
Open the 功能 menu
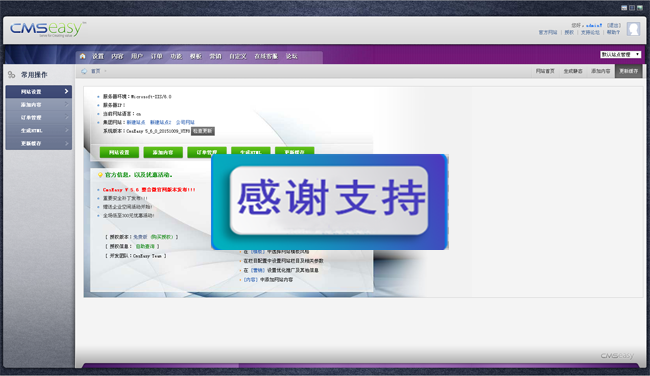(176, 56)
